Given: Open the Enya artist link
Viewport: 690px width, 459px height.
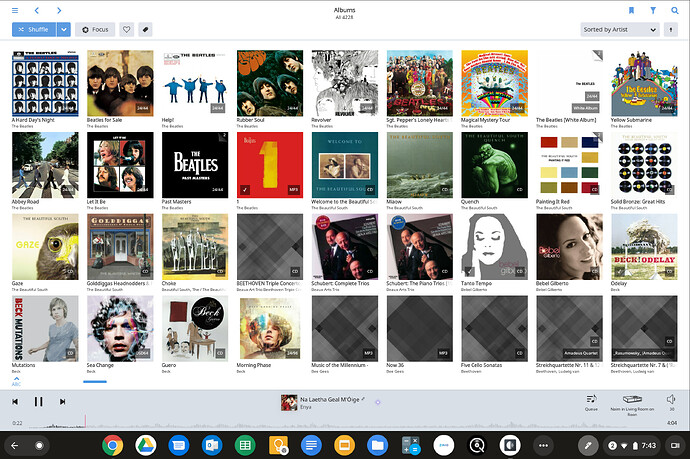Looking at the screenshot, I should click(305, 407).
